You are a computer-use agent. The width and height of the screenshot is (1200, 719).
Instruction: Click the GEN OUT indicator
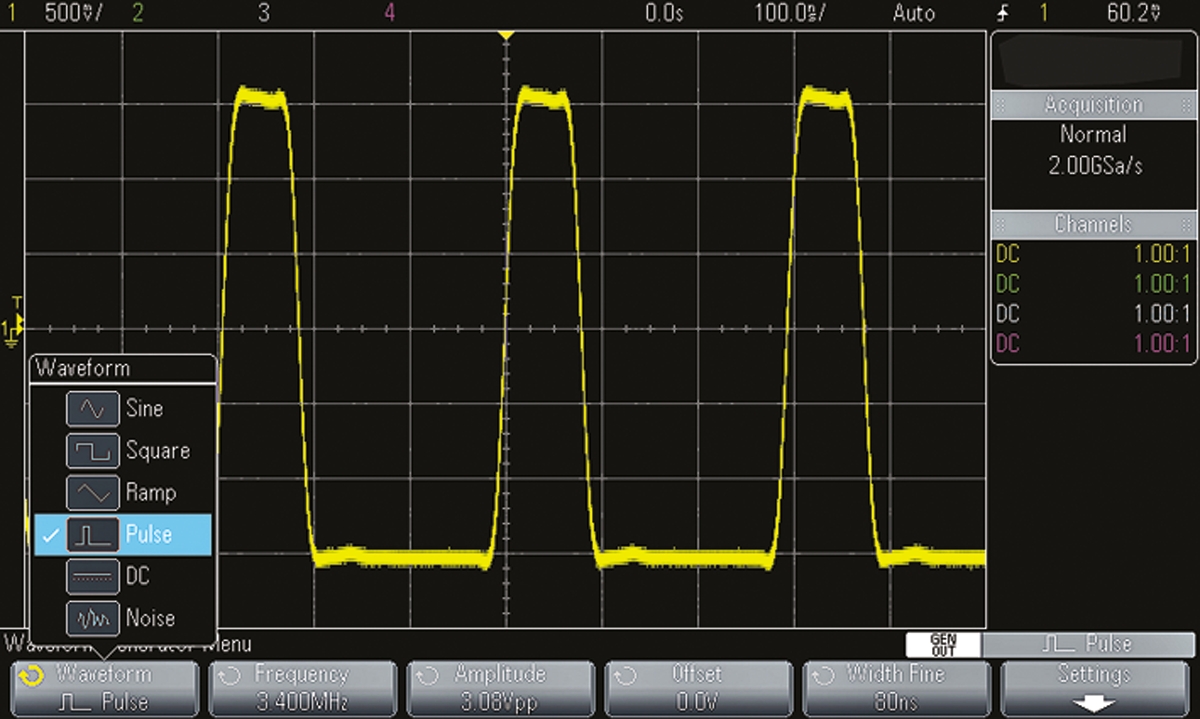944,643
